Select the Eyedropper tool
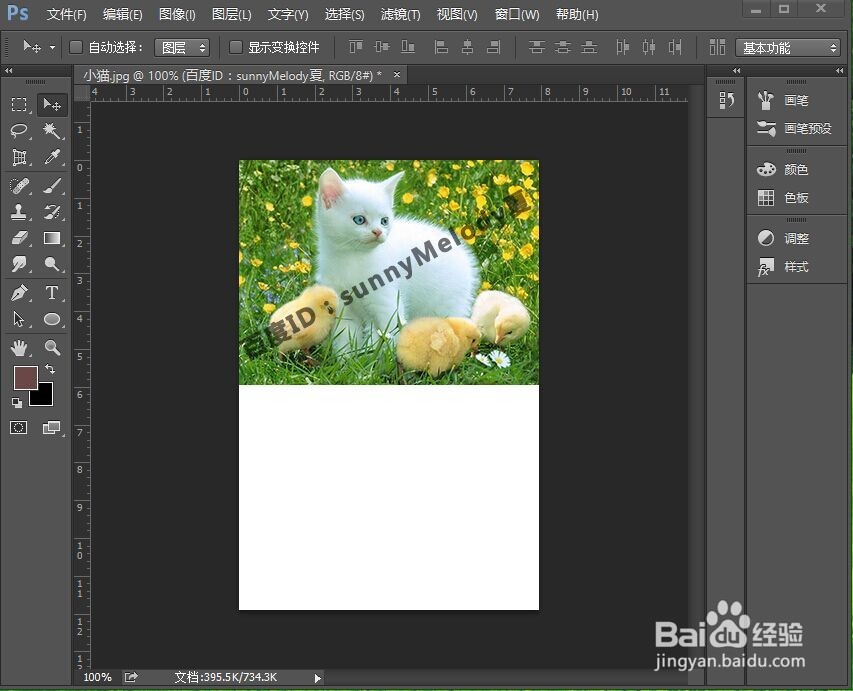Viewport: 853px width, 691px height. 52,157
